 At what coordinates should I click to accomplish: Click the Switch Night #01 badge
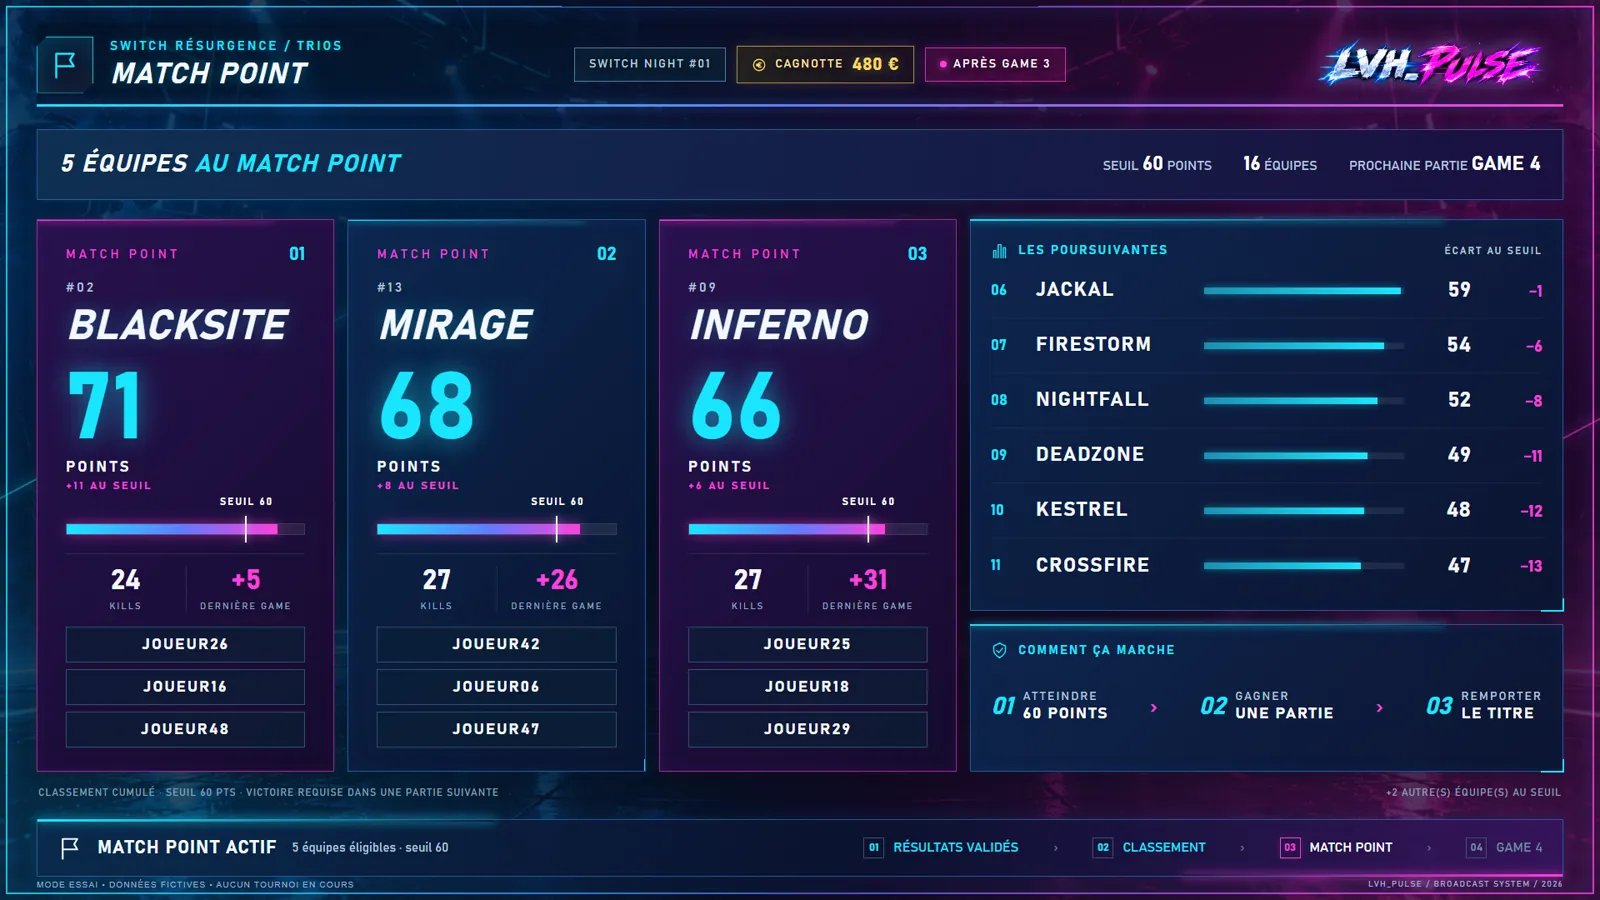(650, 64)
